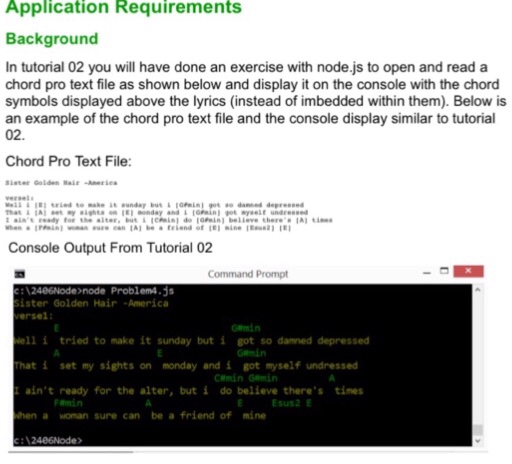Close the Command Prompt window
Screen dimensions: 512x464
click(468, 271)
